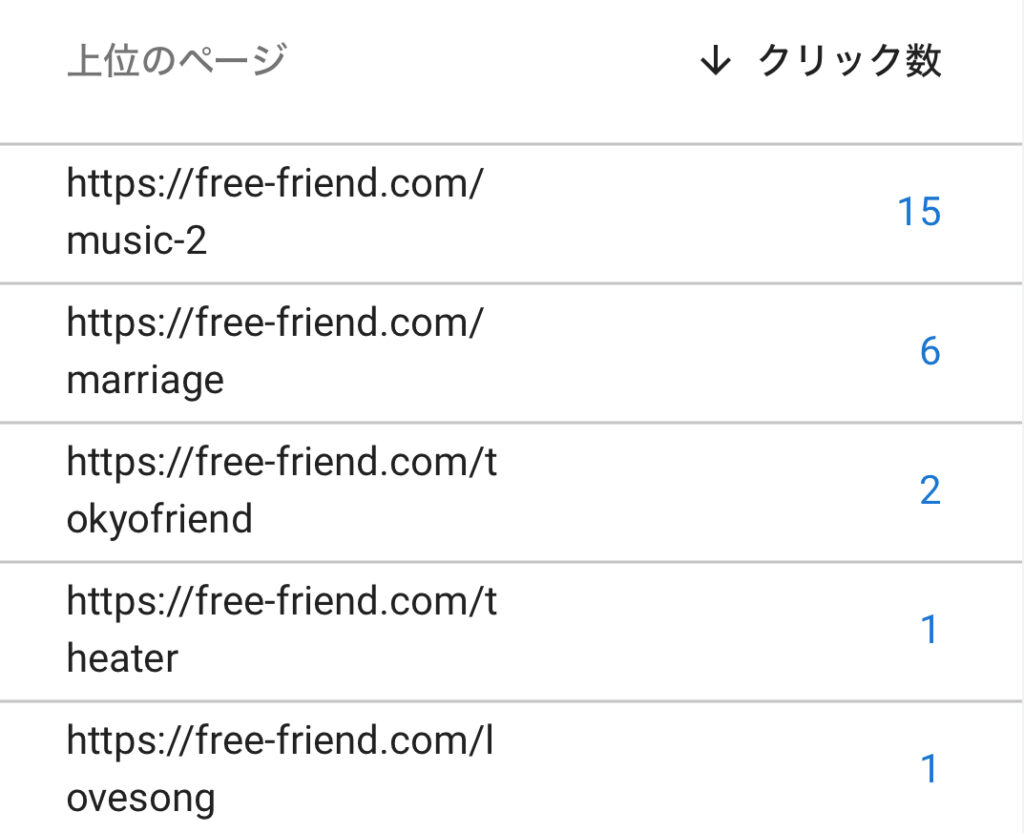Open the free-friend.com/tokyofriend page row
This screenshot has width=1024, height=833.
pyautogui.click(x=512, y=492)
